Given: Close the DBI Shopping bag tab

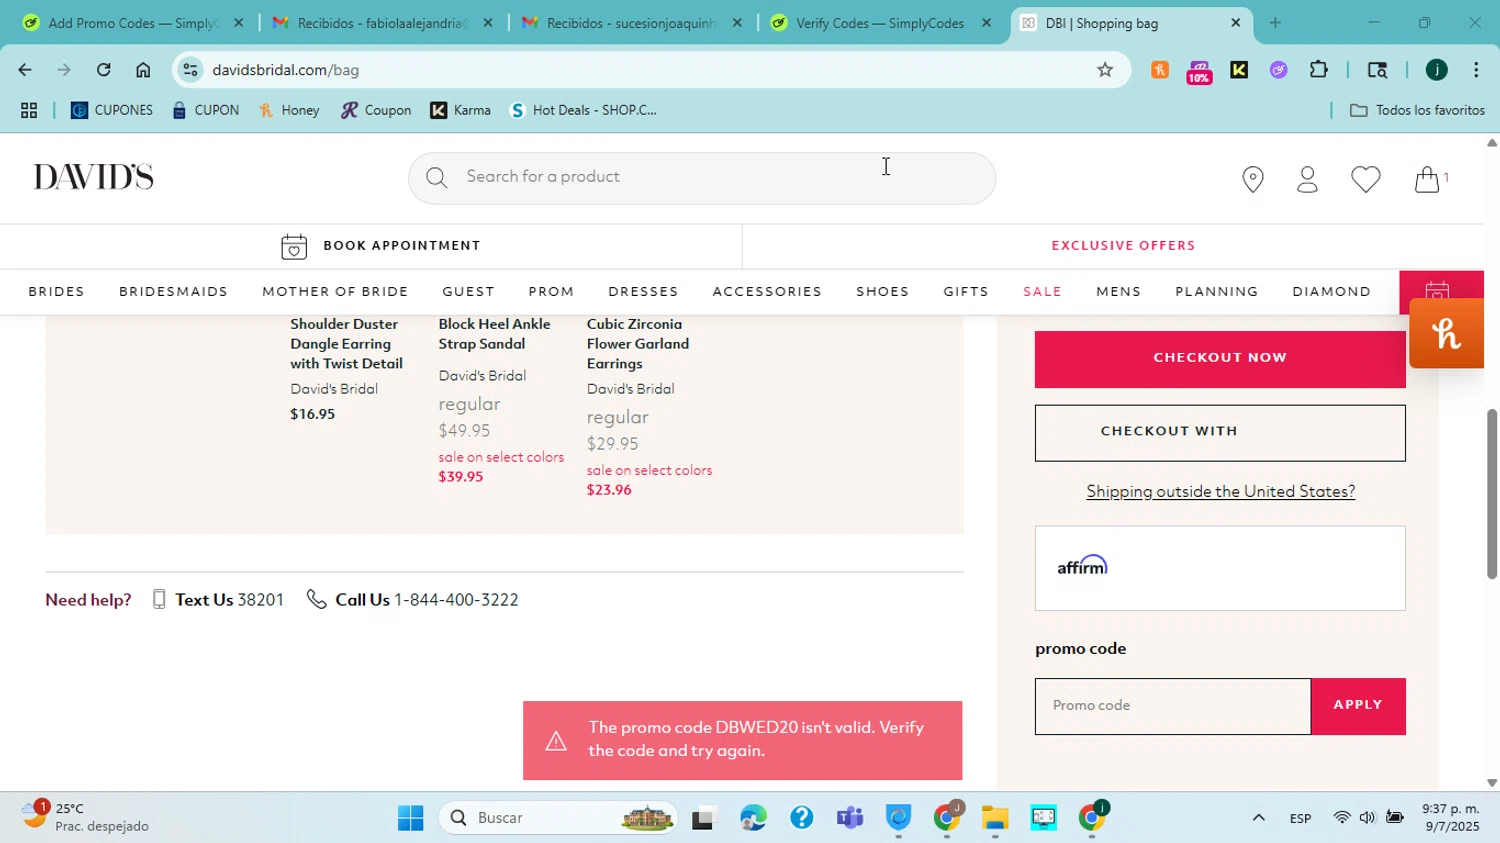Looking at the screenshot, I should tap(1235, 23).
